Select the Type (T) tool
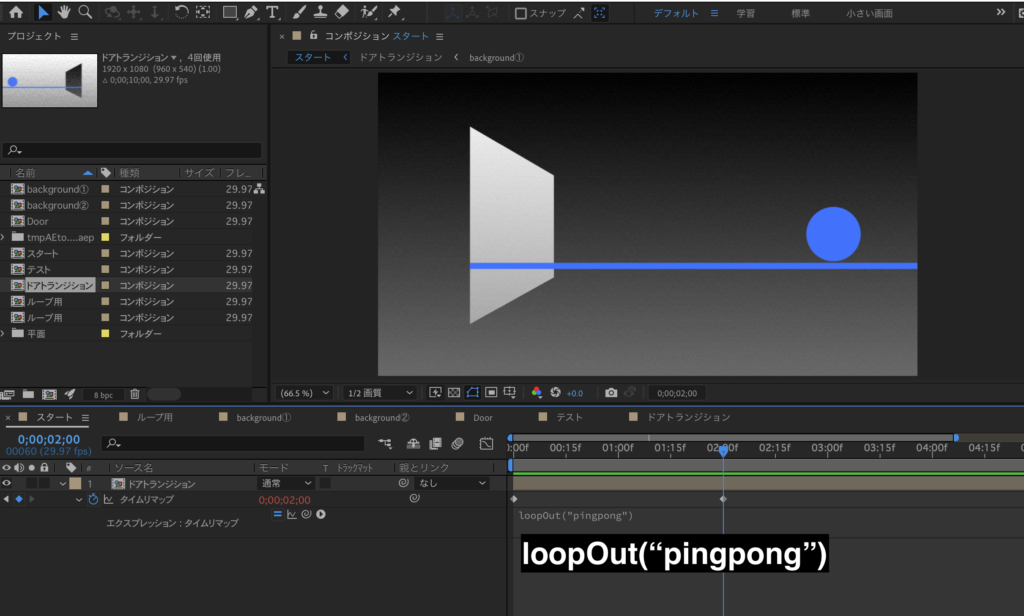This screenshot has height=616, width=1024. point(273,13)
